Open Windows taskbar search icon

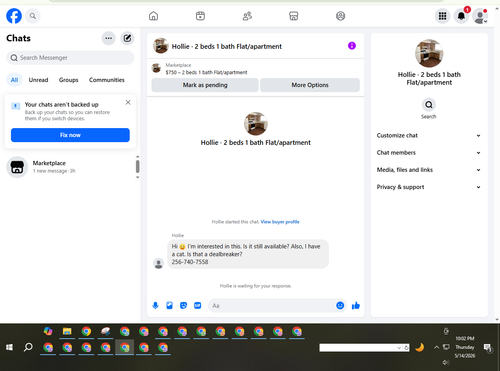(28, 348)
